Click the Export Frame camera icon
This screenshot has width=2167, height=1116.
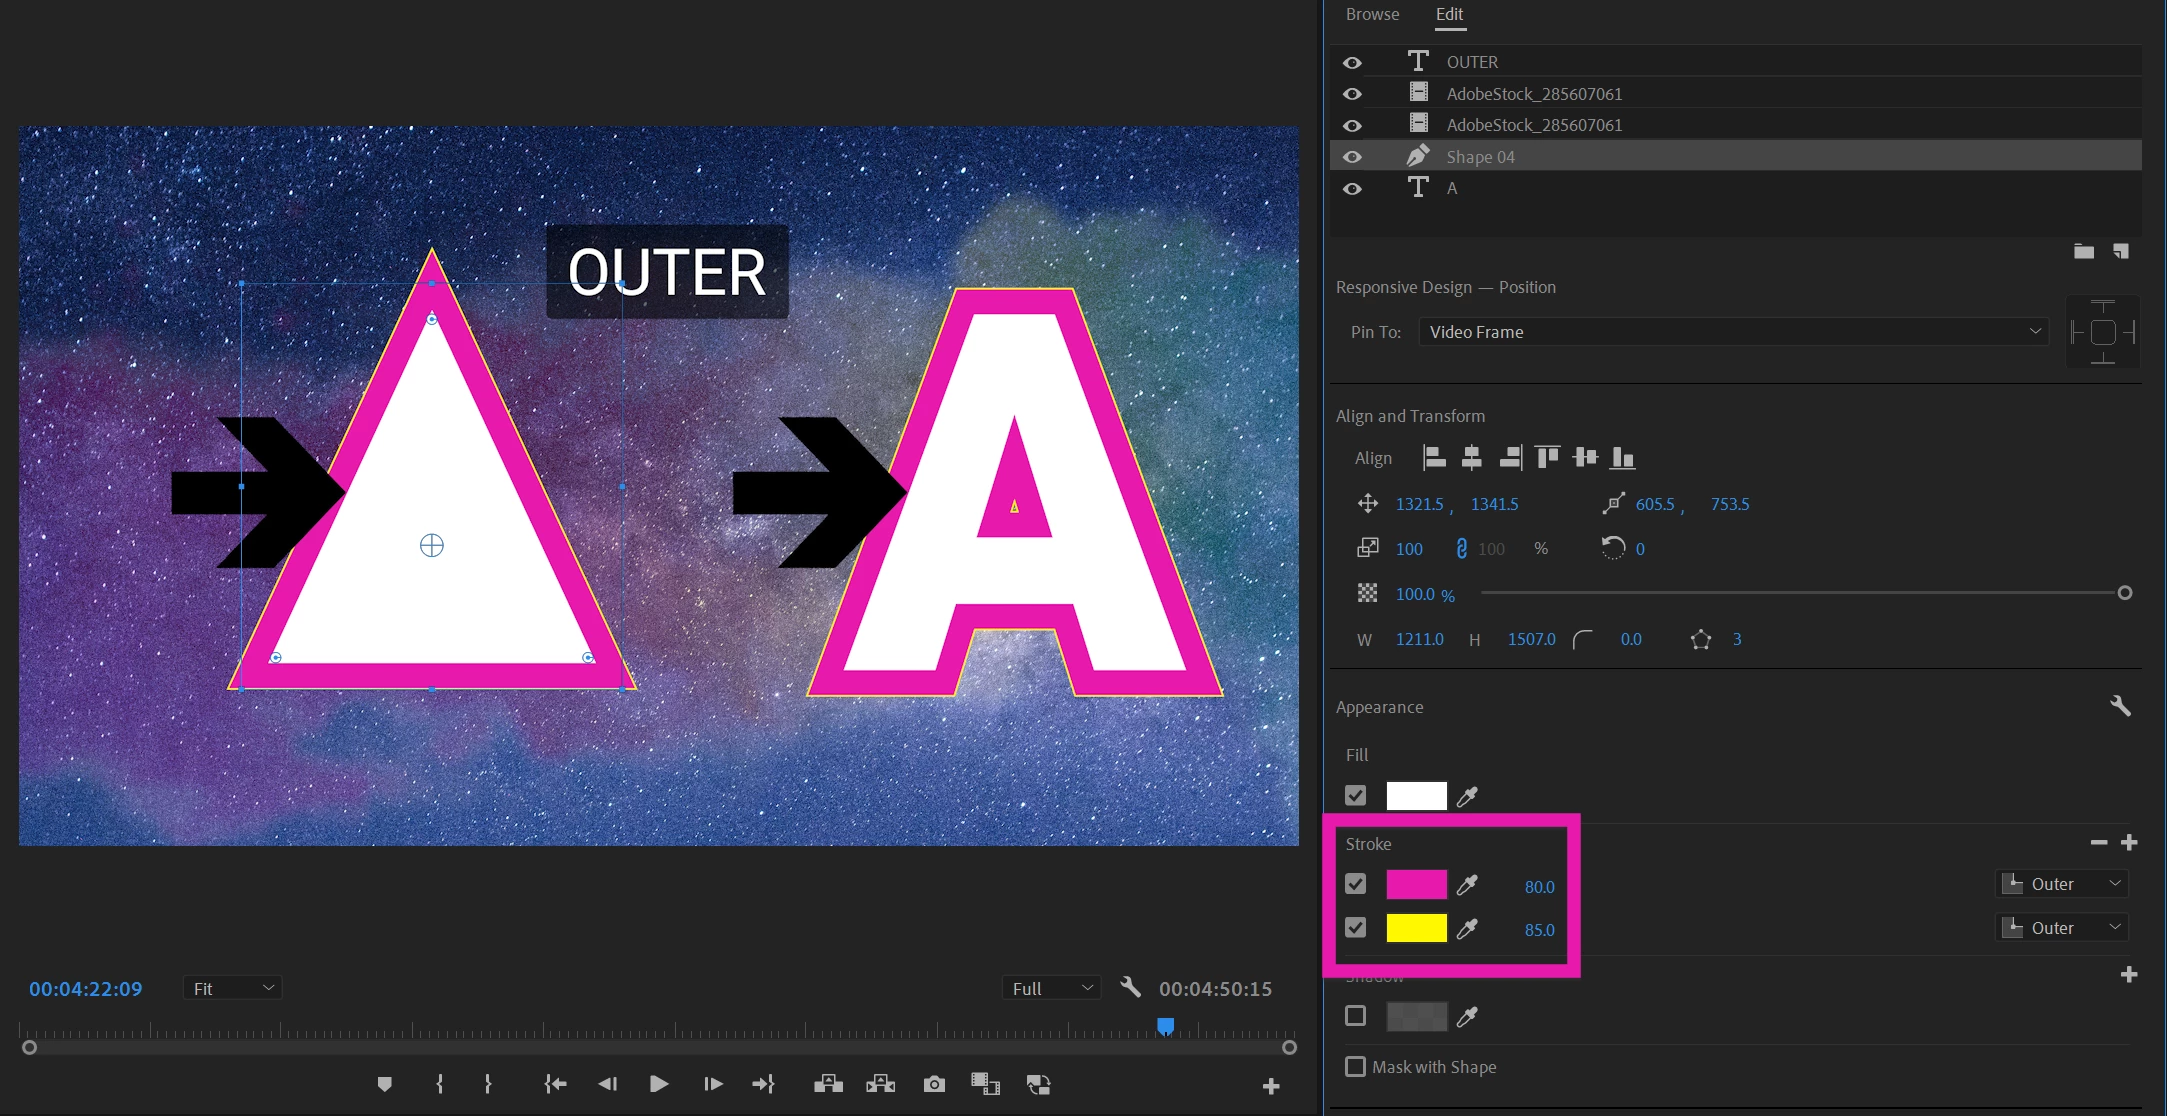[934, 1084]
